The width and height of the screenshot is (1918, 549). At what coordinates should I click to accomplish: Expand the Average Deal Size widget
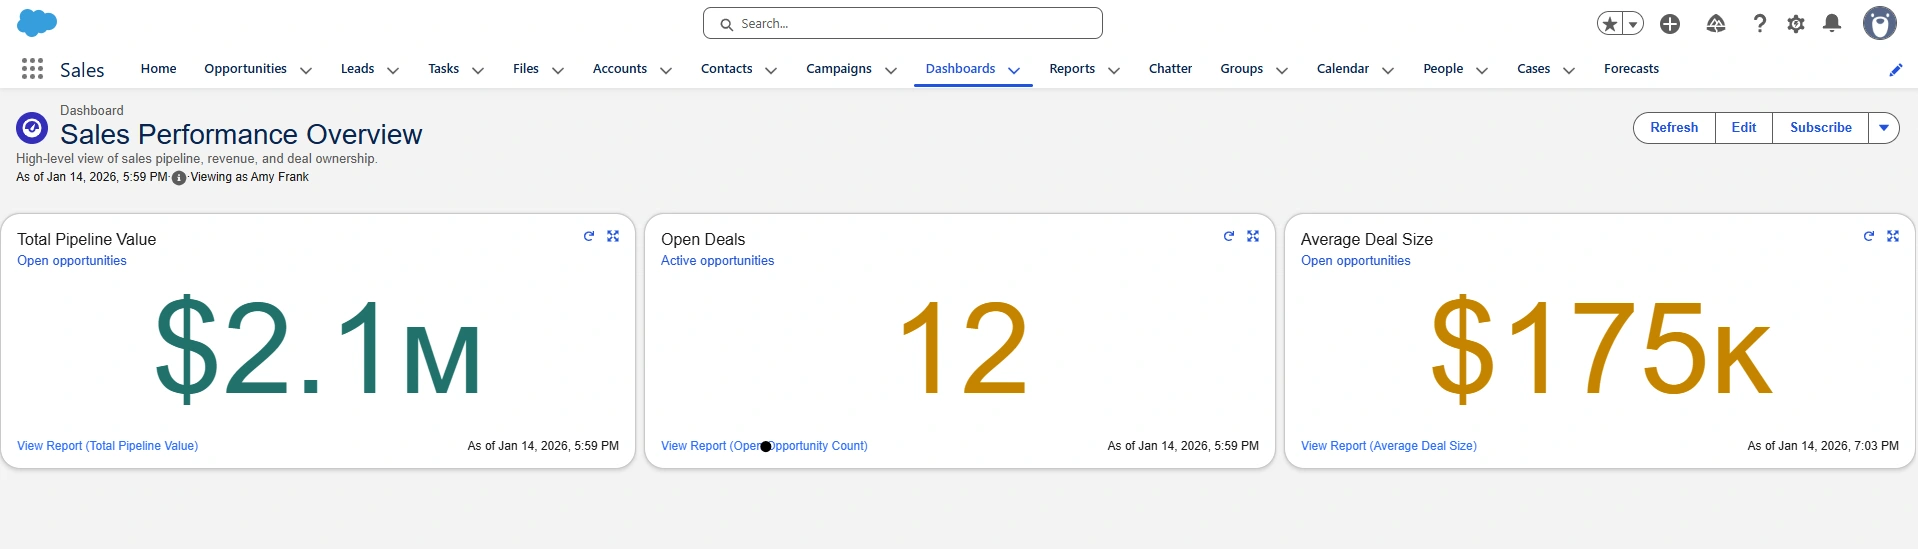click(x=1893, y=236)
